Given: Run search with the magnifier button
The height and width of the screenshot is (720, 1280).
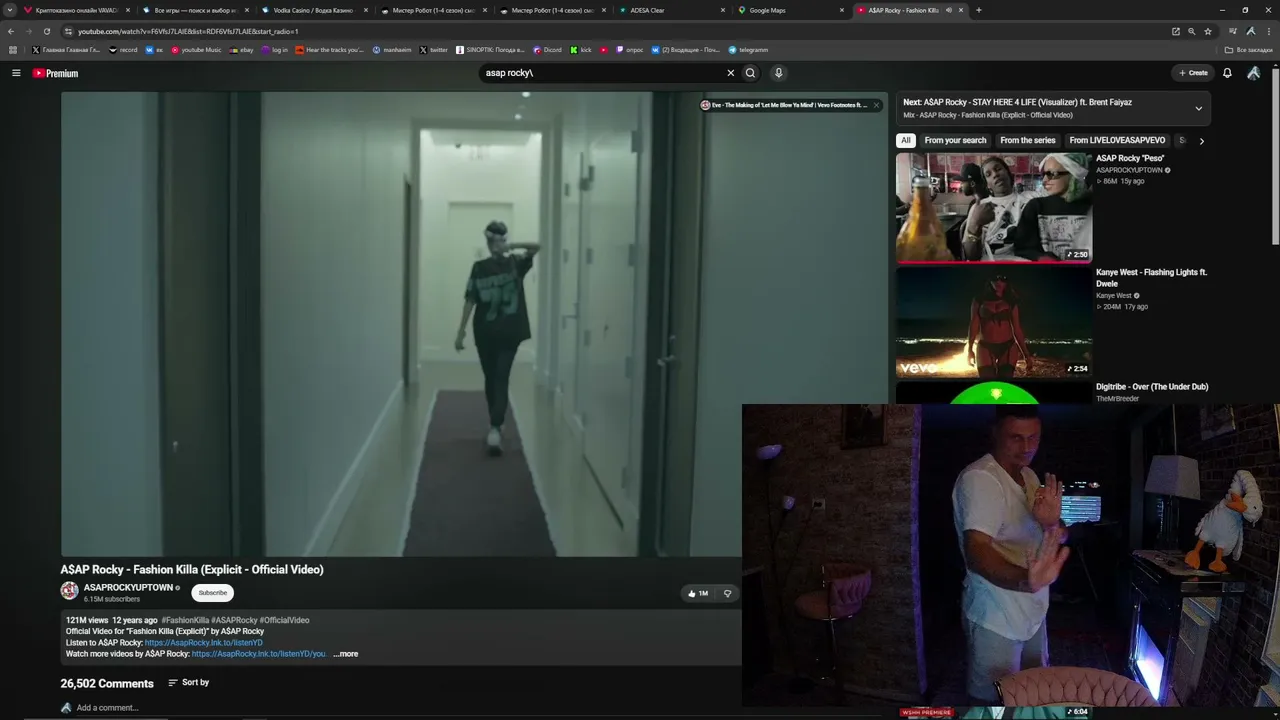Looking at the screenshot, I should [750, 73].
